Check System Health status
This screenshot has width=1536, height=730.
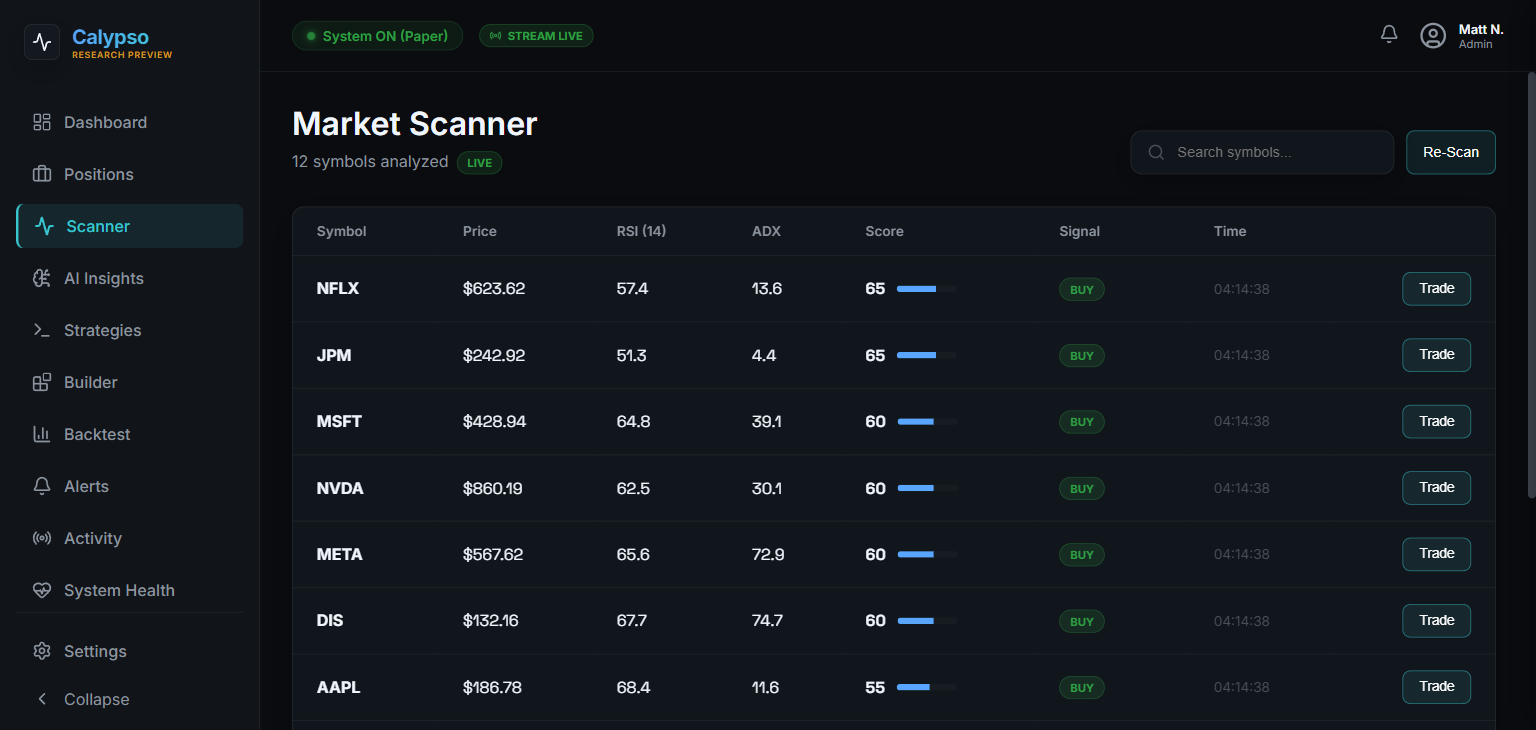117,590
